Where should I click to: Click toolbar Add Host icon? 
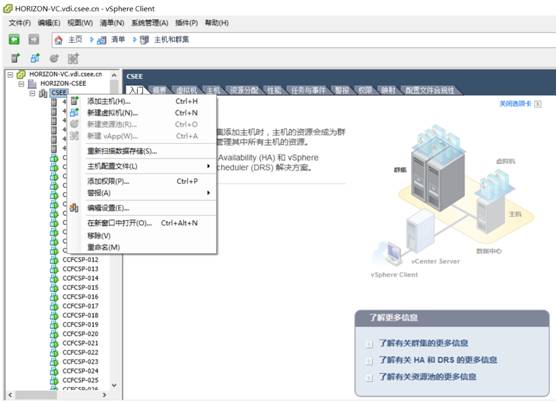click(x=15, y=58)
